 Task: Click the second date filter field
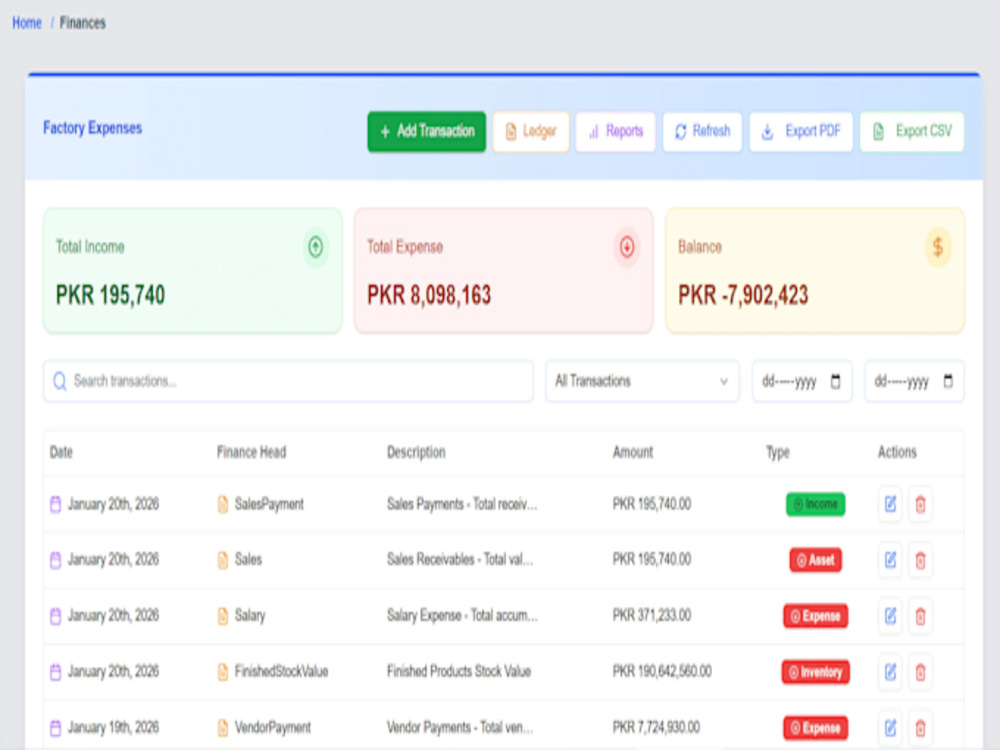pos(914,381)
